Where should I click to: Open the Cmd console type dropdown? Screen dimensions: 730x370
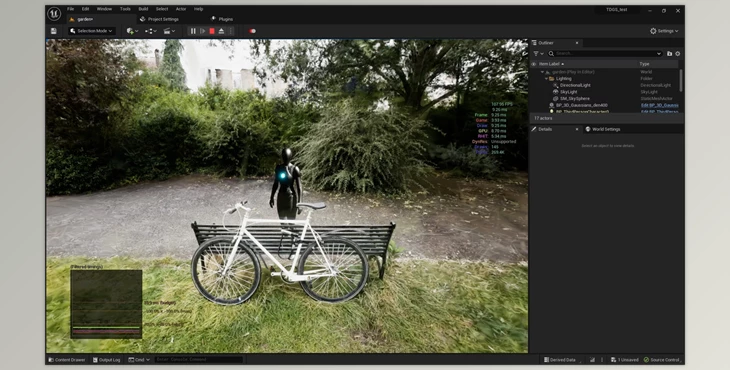click(139, 360)
